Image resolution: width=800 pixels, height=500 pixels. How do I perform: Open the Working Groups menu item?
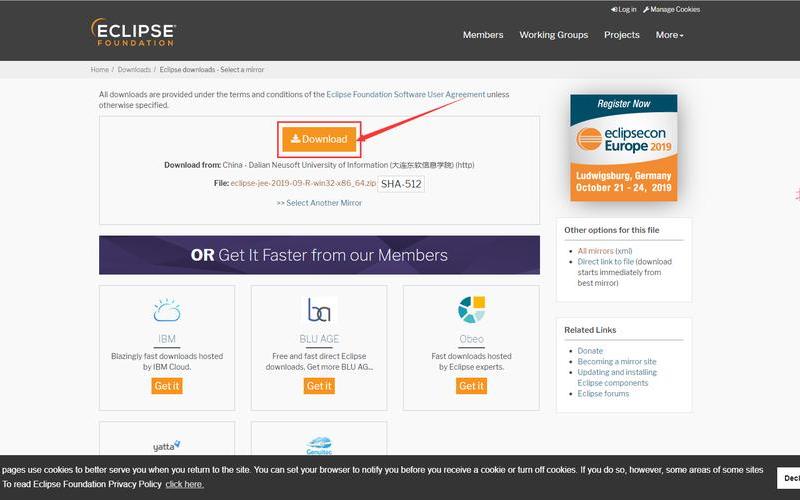coord(554,35)
